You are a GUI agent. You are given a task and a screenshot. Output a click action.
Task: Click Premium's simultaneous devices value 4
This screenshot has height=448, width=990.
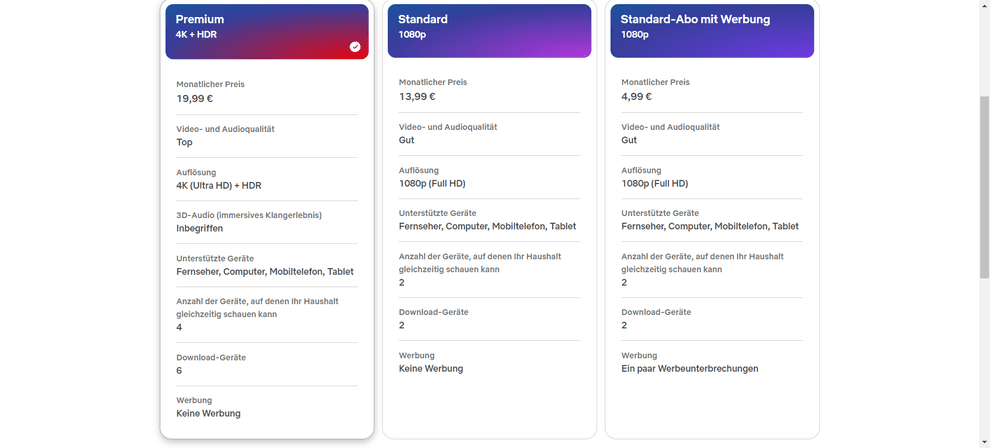(x=179, y=328)
